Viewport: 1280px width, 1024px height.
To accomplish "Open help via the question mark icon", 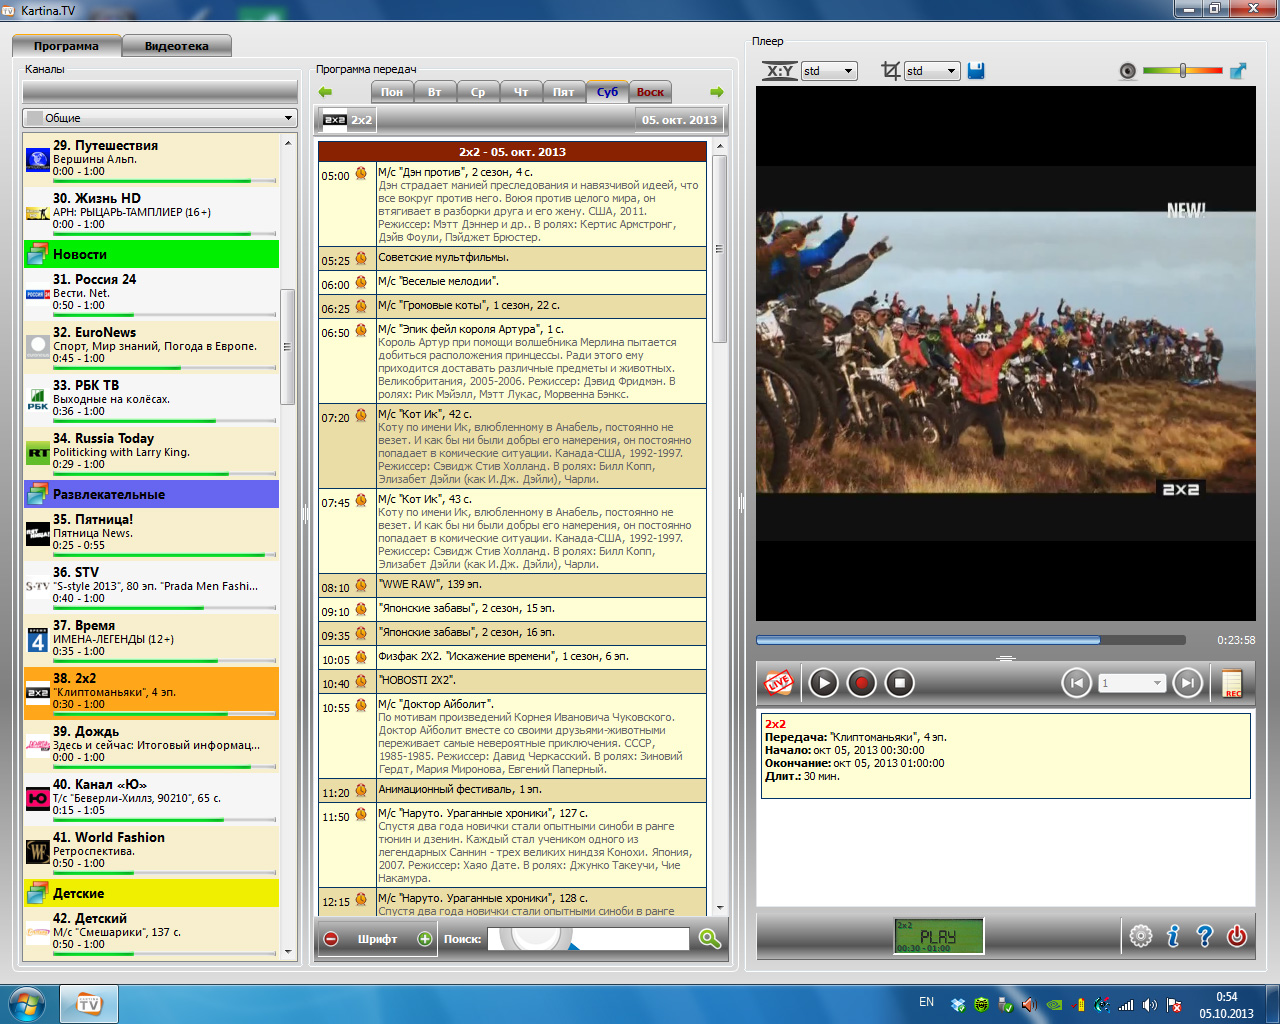I will (x=1205, y=936).
